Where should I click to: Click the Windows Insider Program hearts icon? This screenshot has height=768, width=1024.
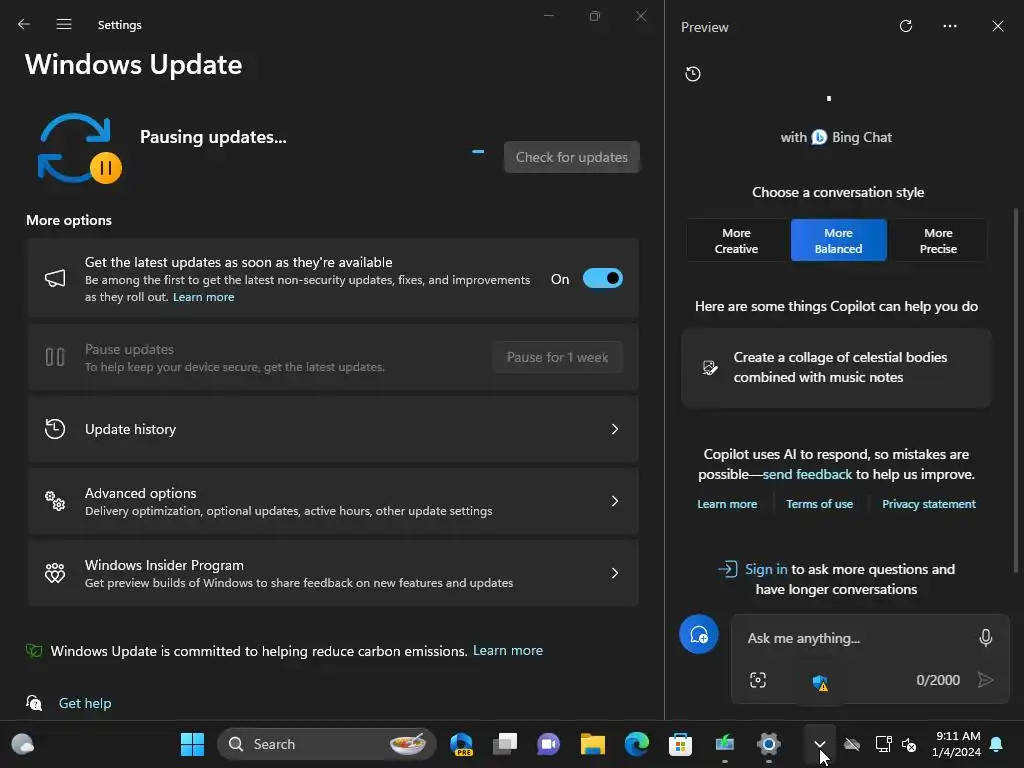click(55, 573)
